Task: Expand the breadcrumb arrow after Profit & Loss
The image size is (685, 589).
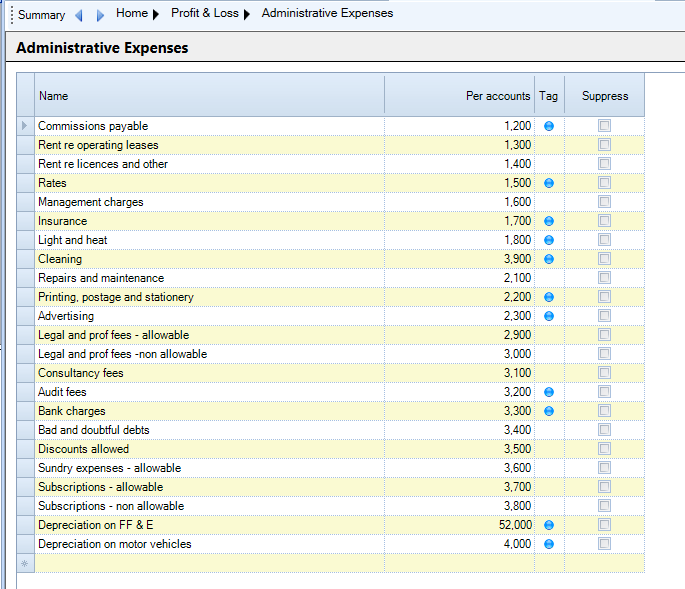Action: (248, 14)
